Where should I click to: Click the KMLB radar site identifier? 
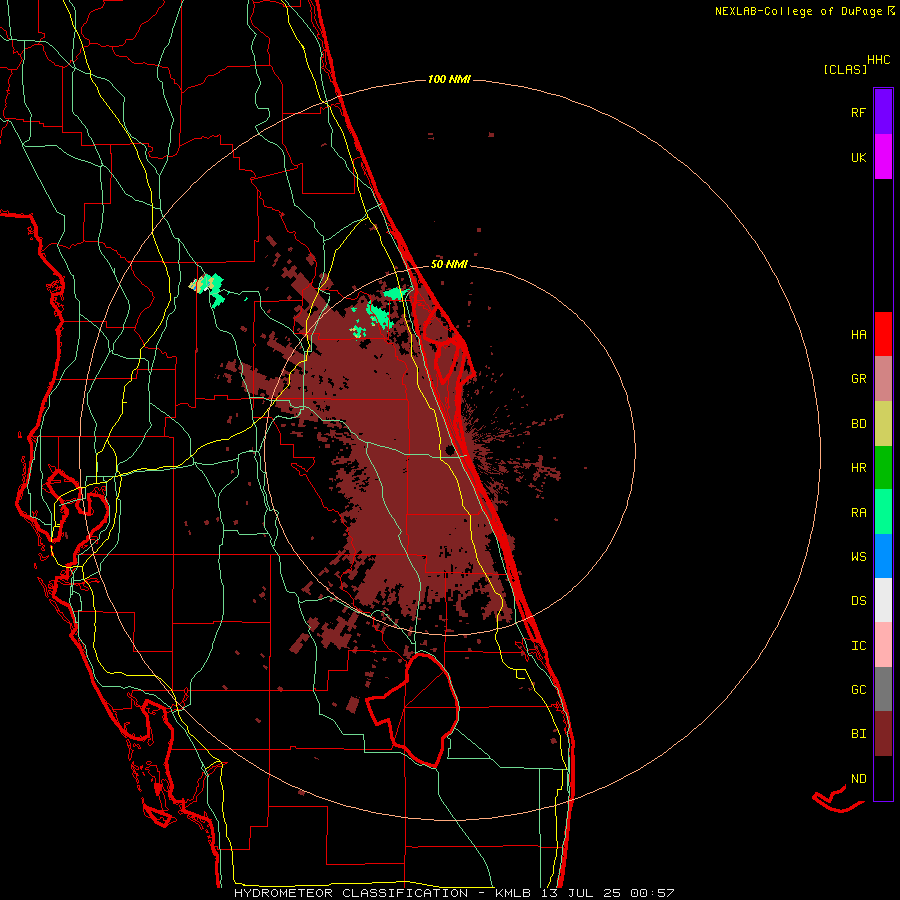(513, 893)
